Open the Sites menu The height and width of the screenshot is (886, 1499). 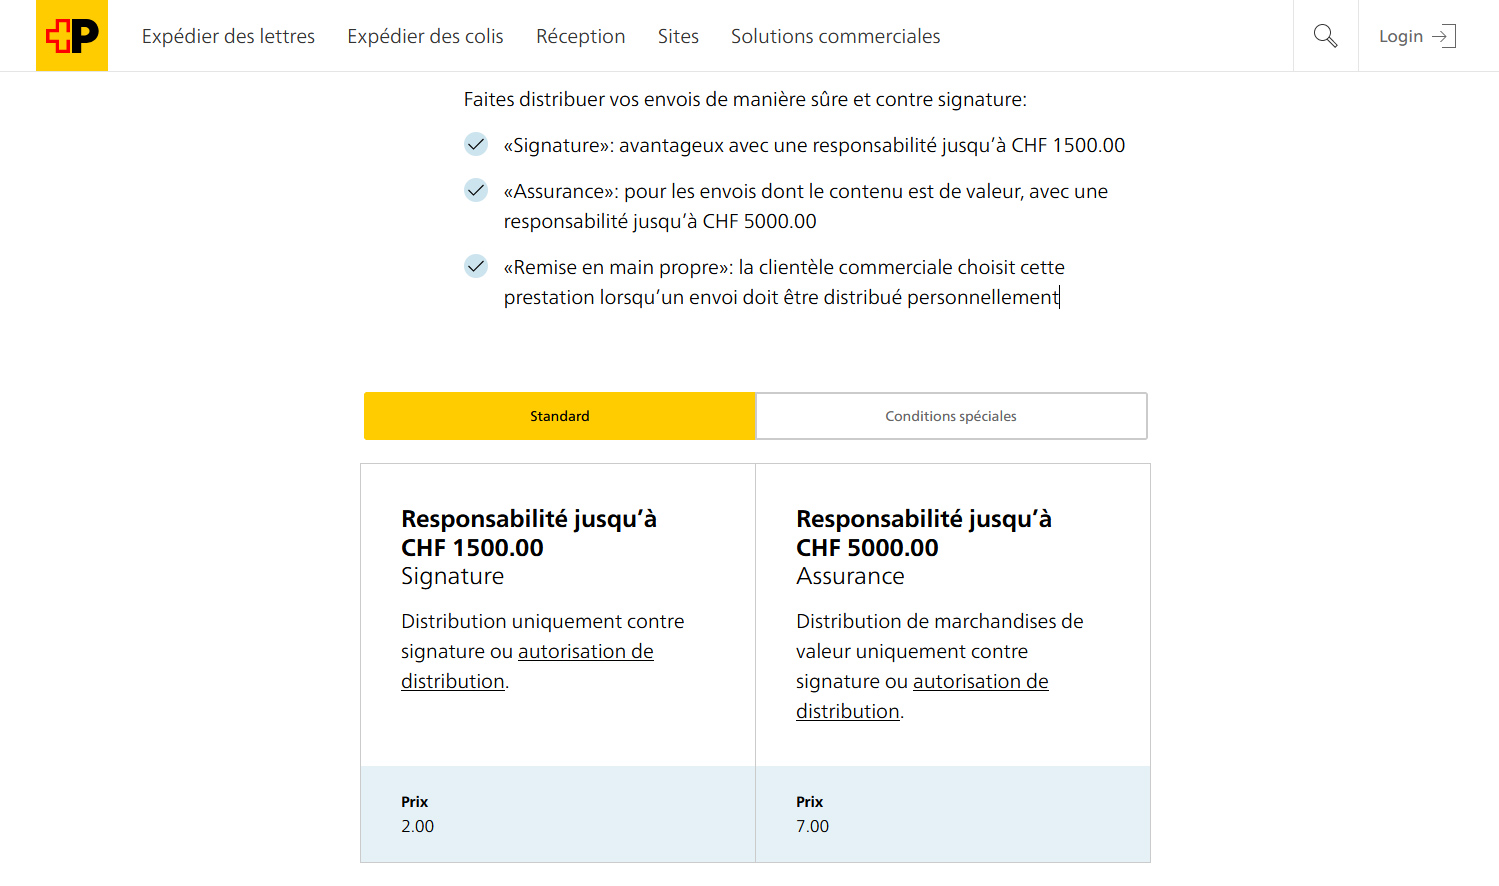pyautogui.click(x=678, y=36)
